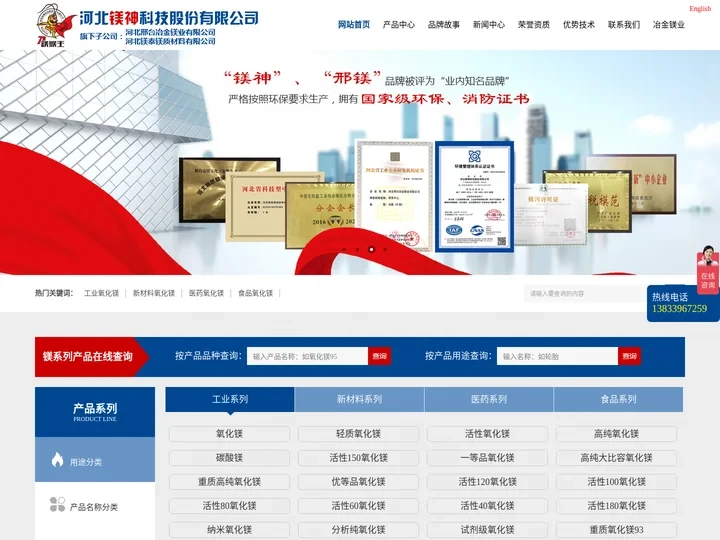Viewport: 720px width, 540px height.
Task: Open the 分析纯氧化镁 product button
Action: [x=358, y=529]
